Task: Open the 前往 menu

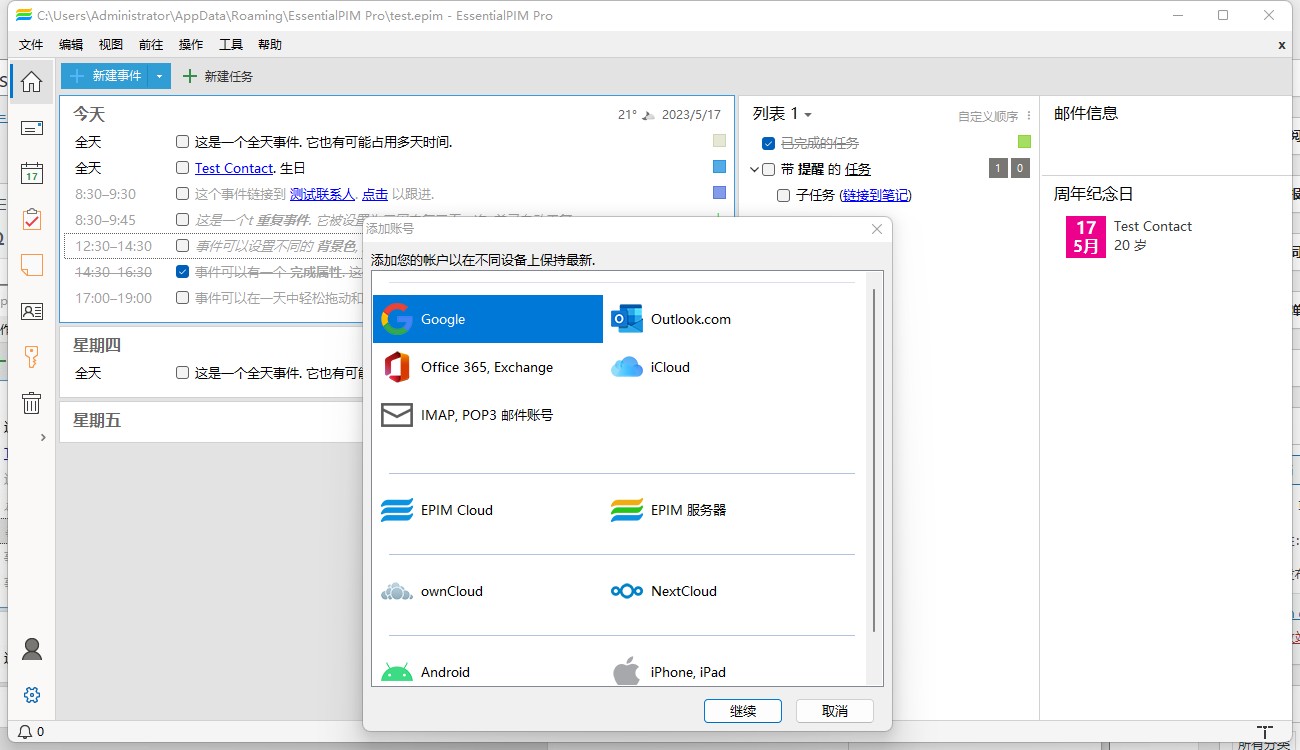Action: click(x=151, y=45)
